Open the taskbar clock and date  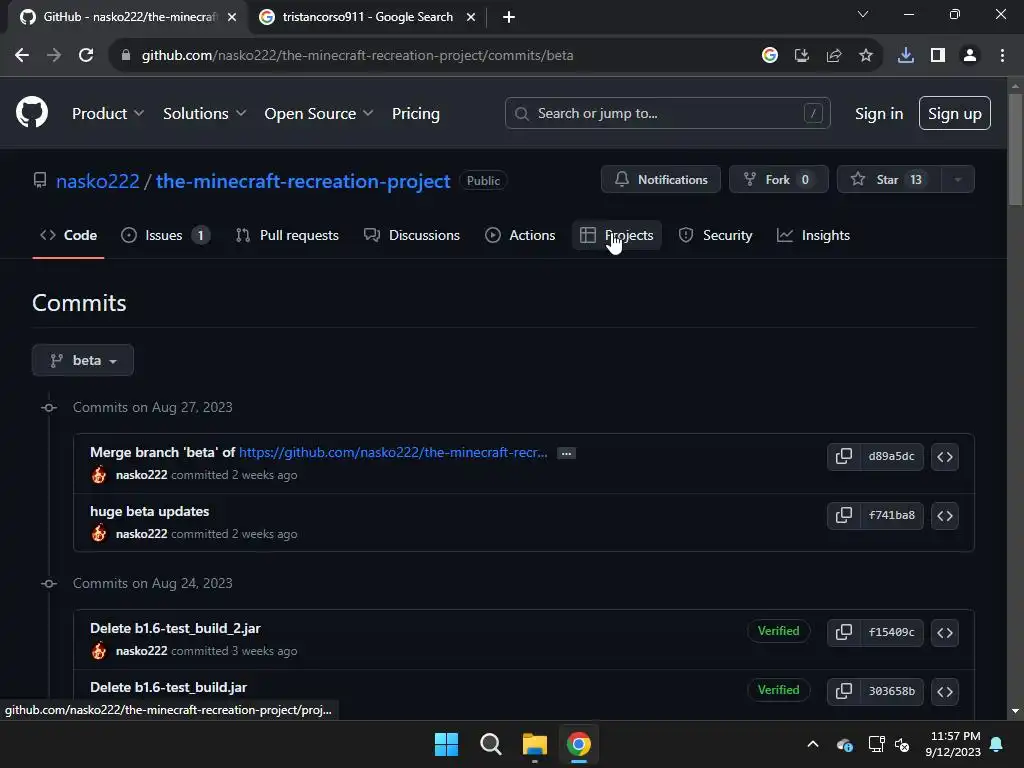(953, 744)
